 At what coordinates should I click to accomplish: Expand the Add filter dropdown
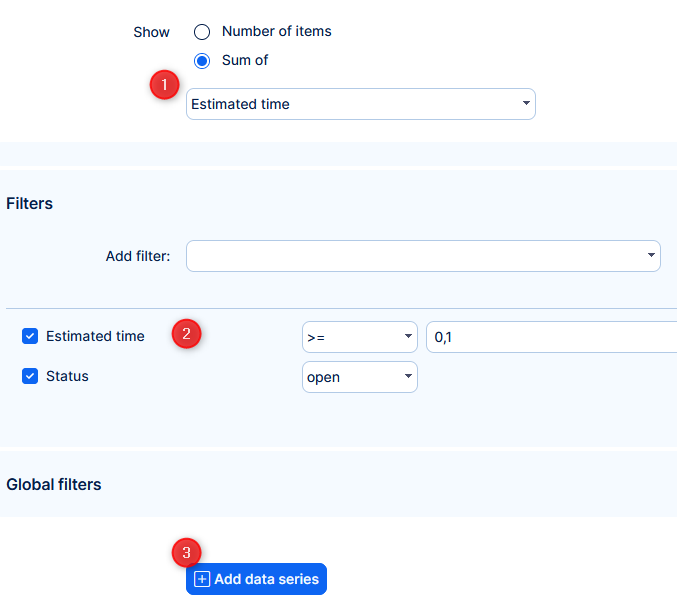[x=422, y=256]
